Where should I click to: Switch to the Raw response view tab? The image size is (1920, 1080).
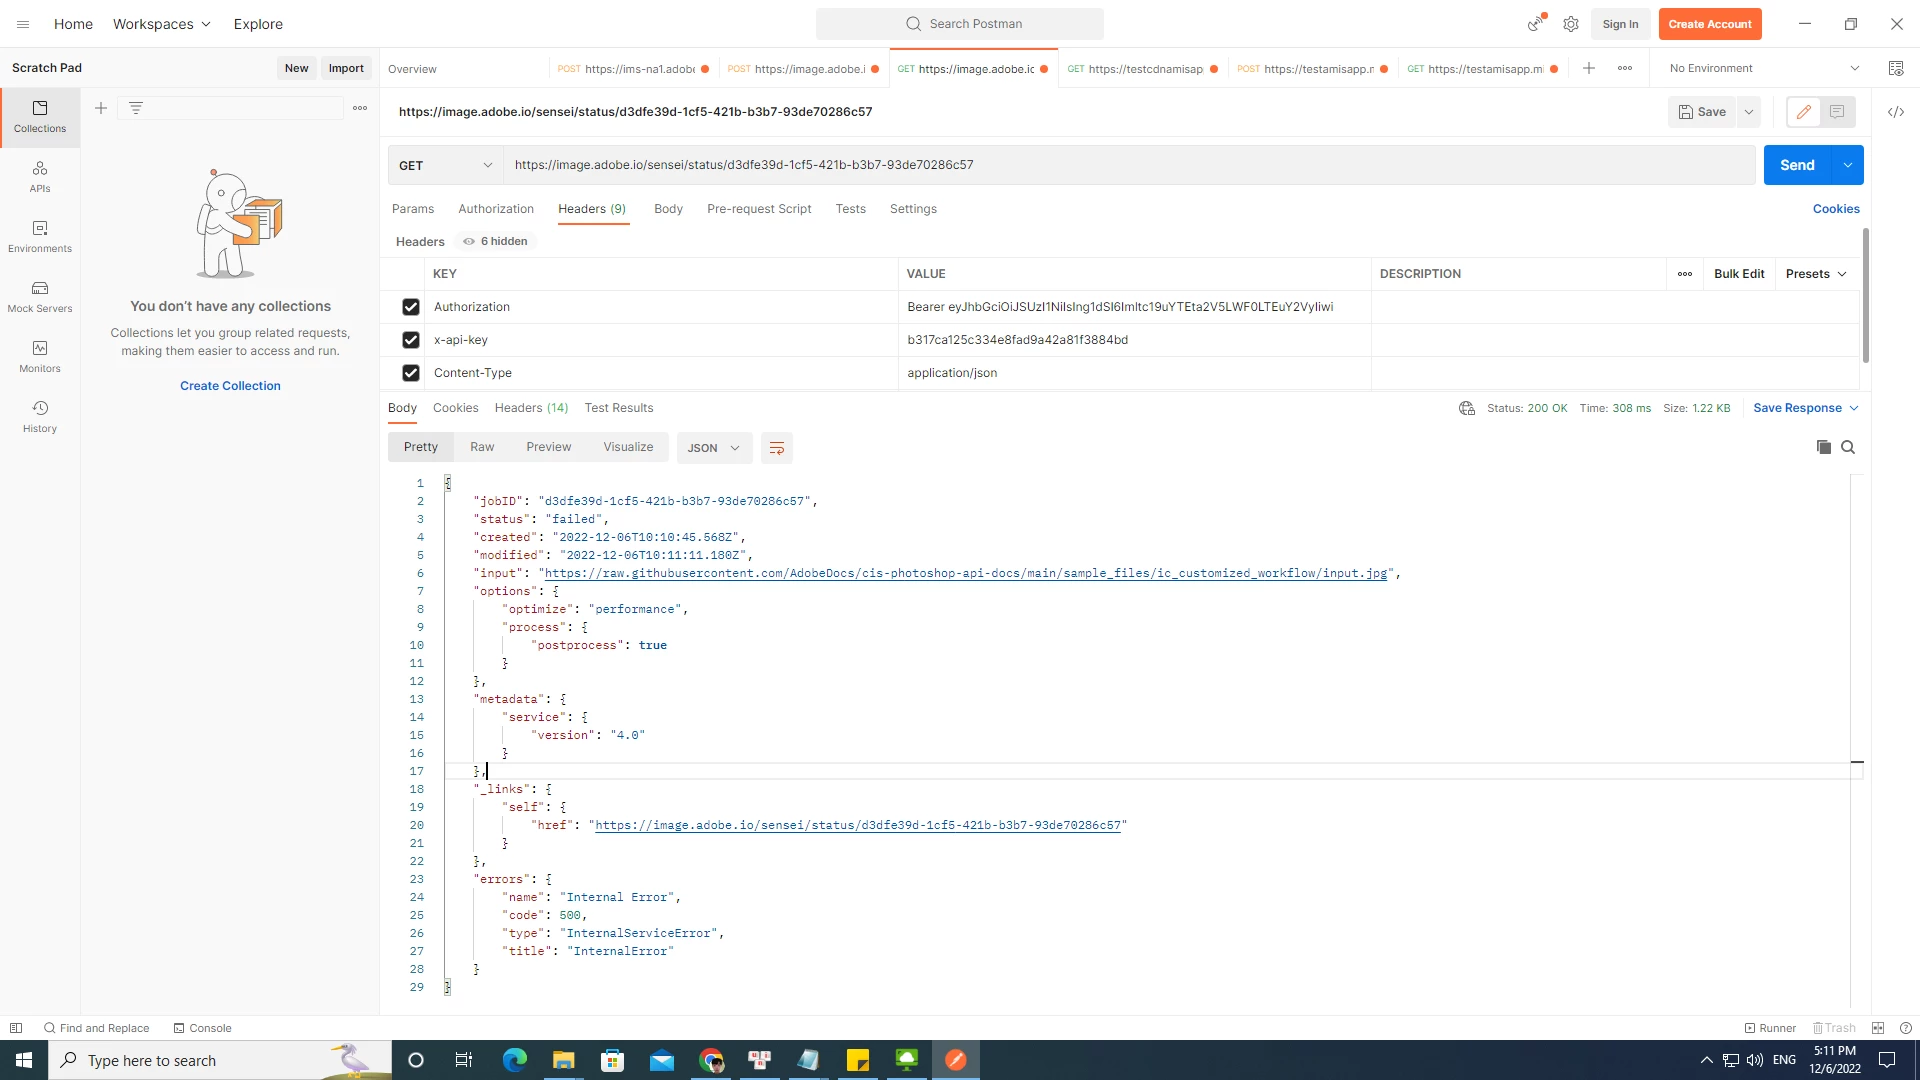click(482, 447)
